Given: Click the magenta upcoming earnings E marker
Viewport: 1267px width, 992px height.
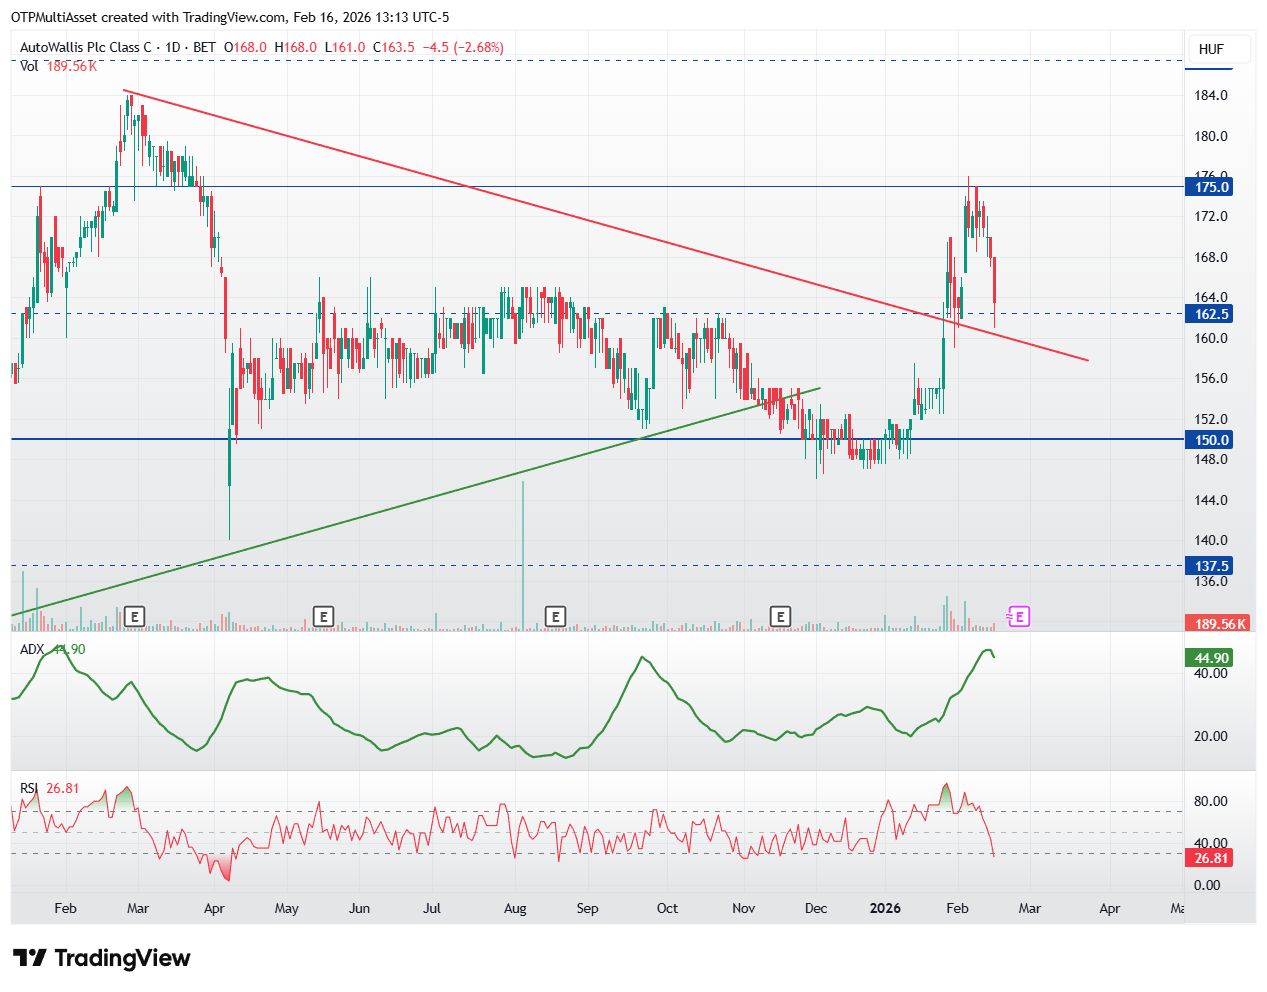Looking at the screenshot, I should tap(1019, 616).
